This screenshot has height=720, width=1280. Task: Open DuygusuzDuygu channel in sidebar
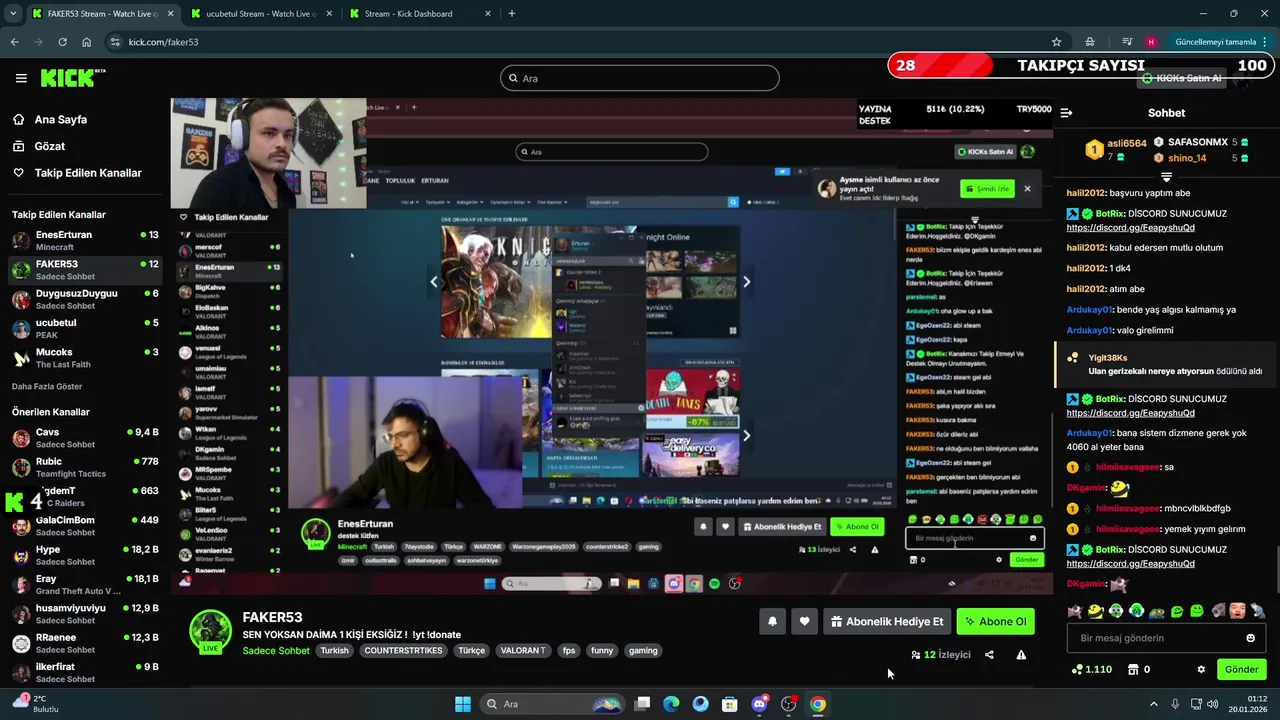coord(85,299)
